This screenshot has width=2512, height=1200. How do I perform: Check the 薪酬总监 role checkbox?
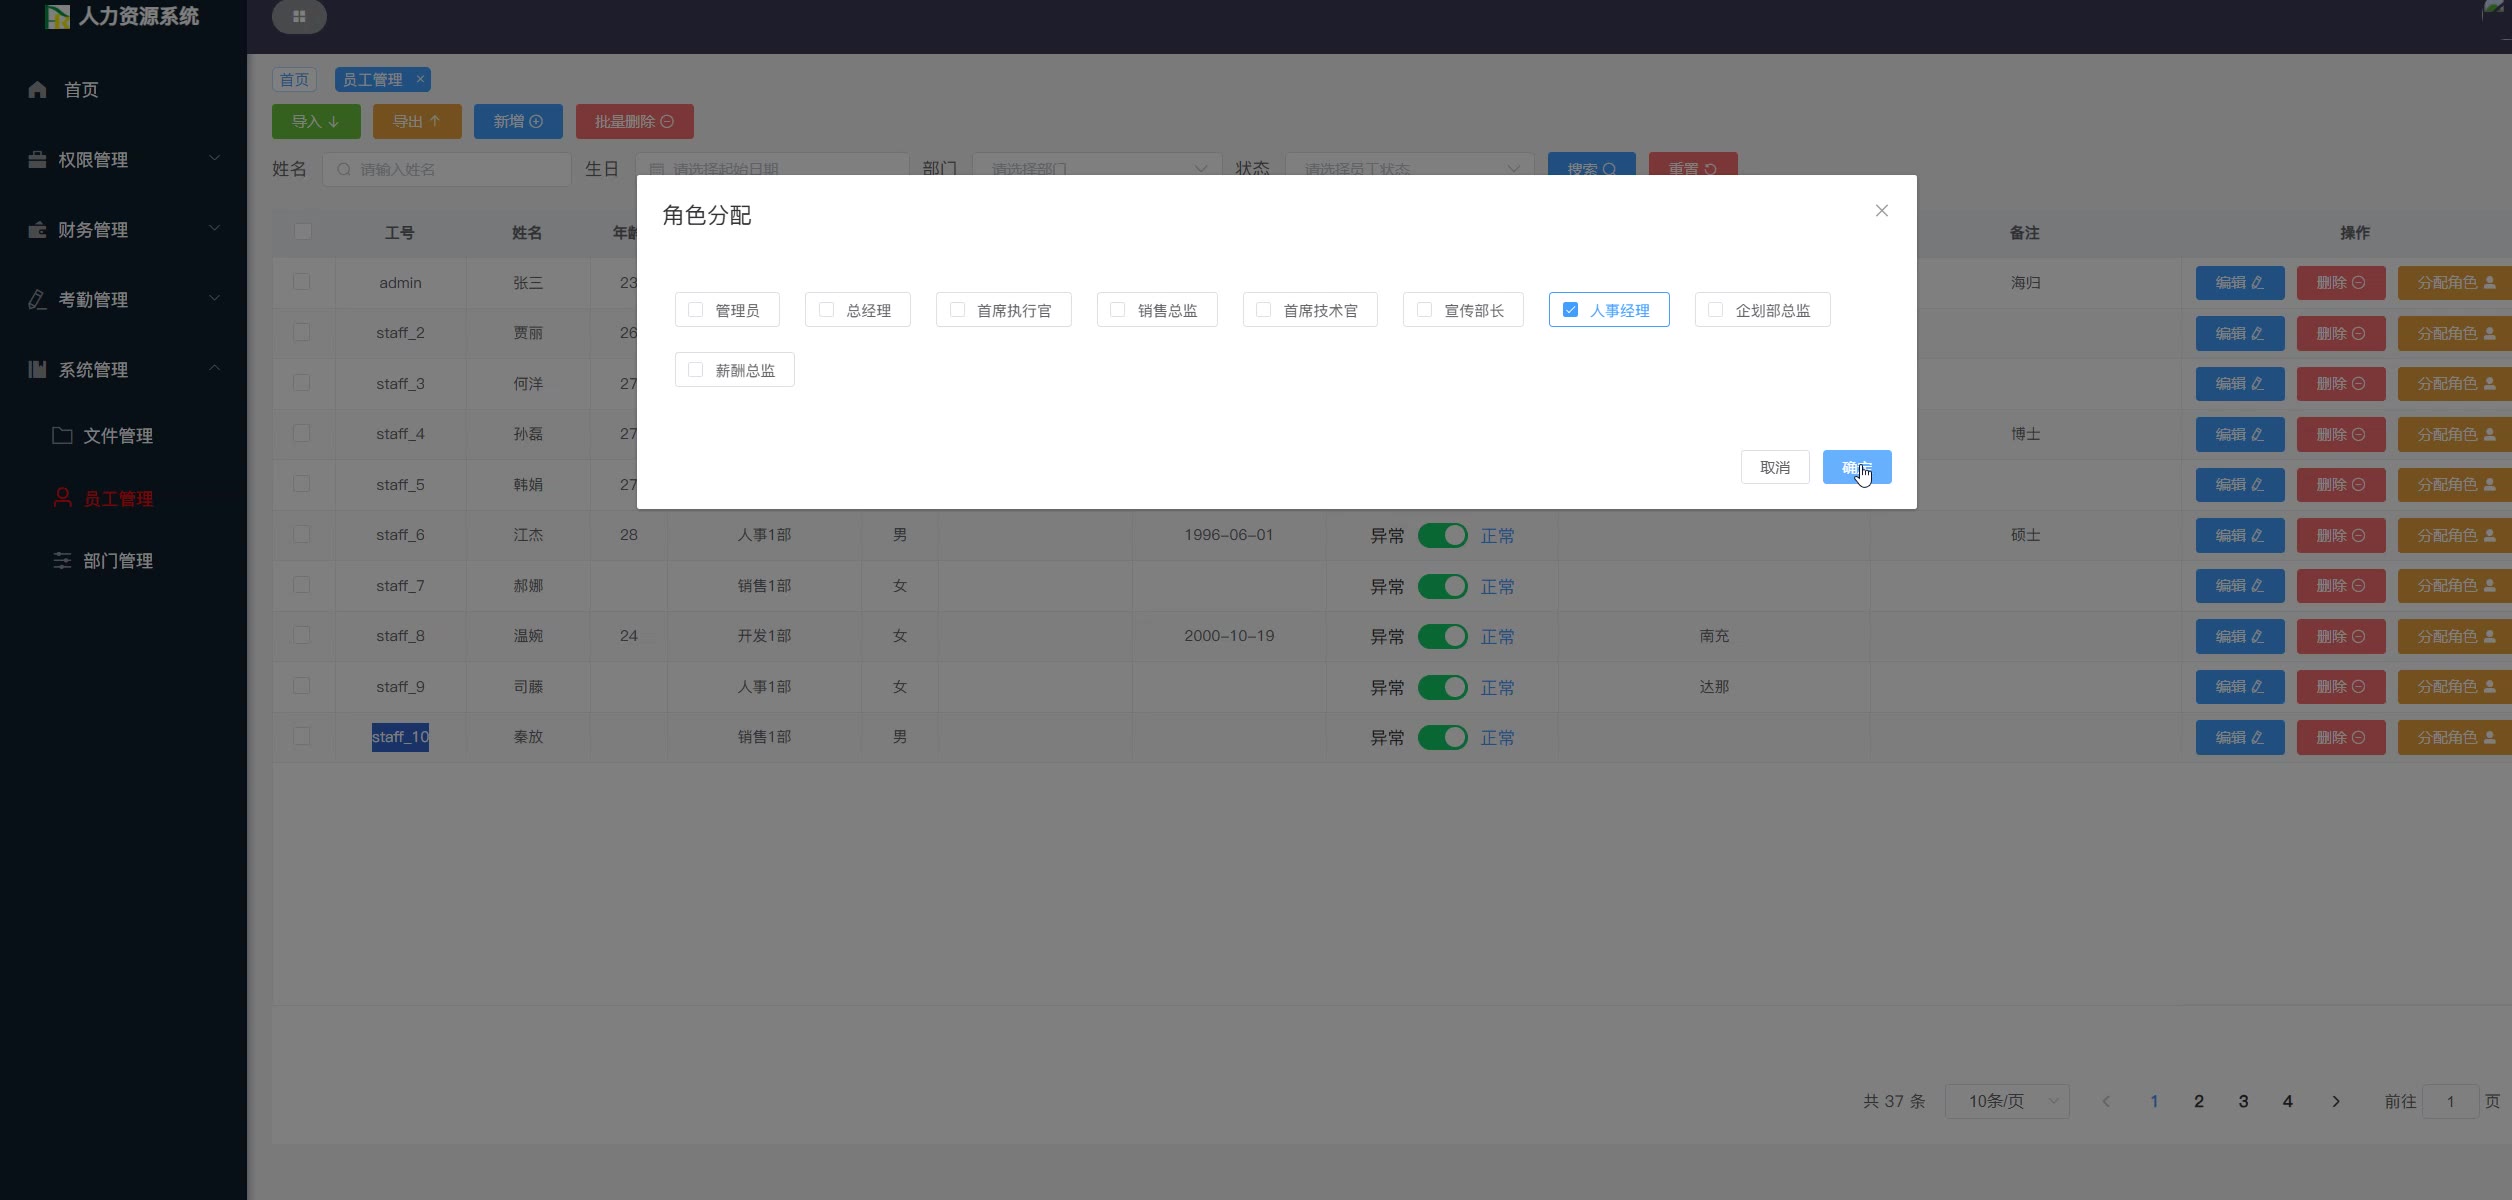[x=696, y=370]
